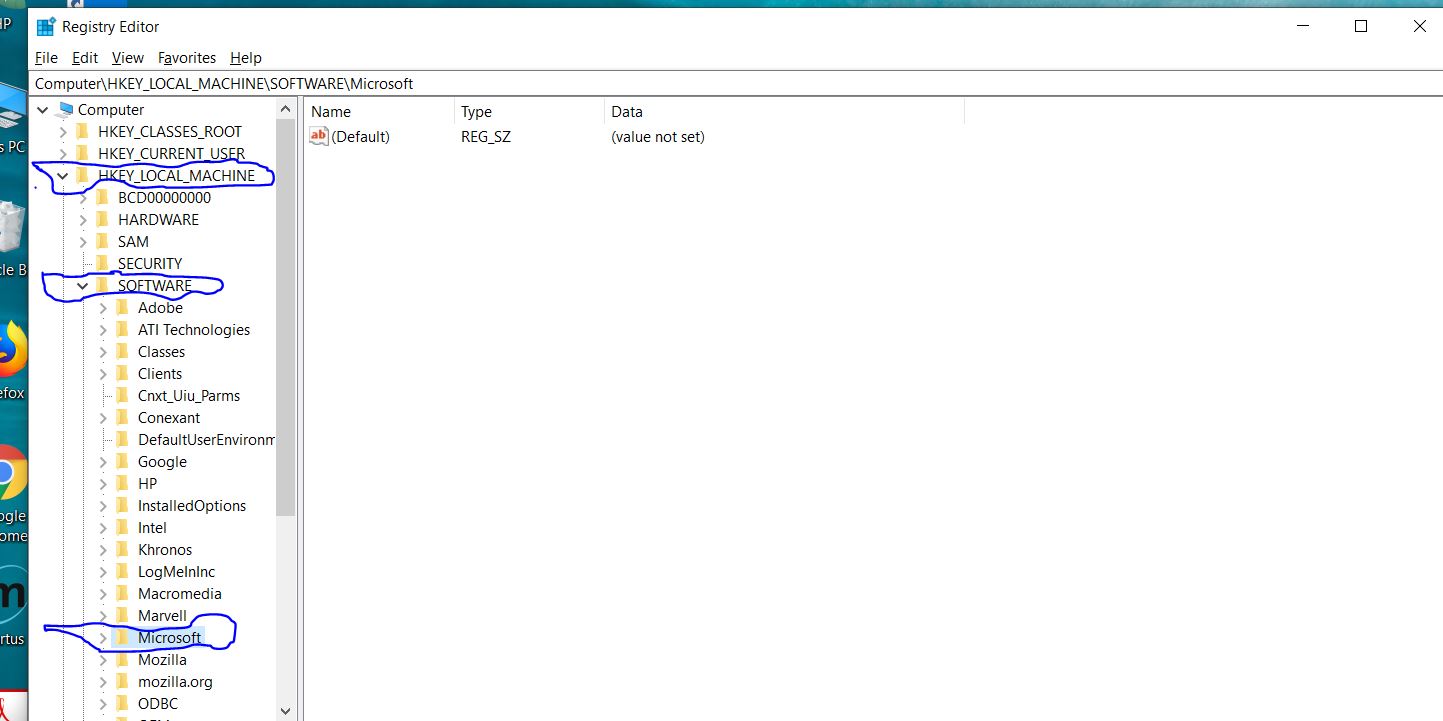
Task: Open the Edit menu
Action: coord(85,58)
